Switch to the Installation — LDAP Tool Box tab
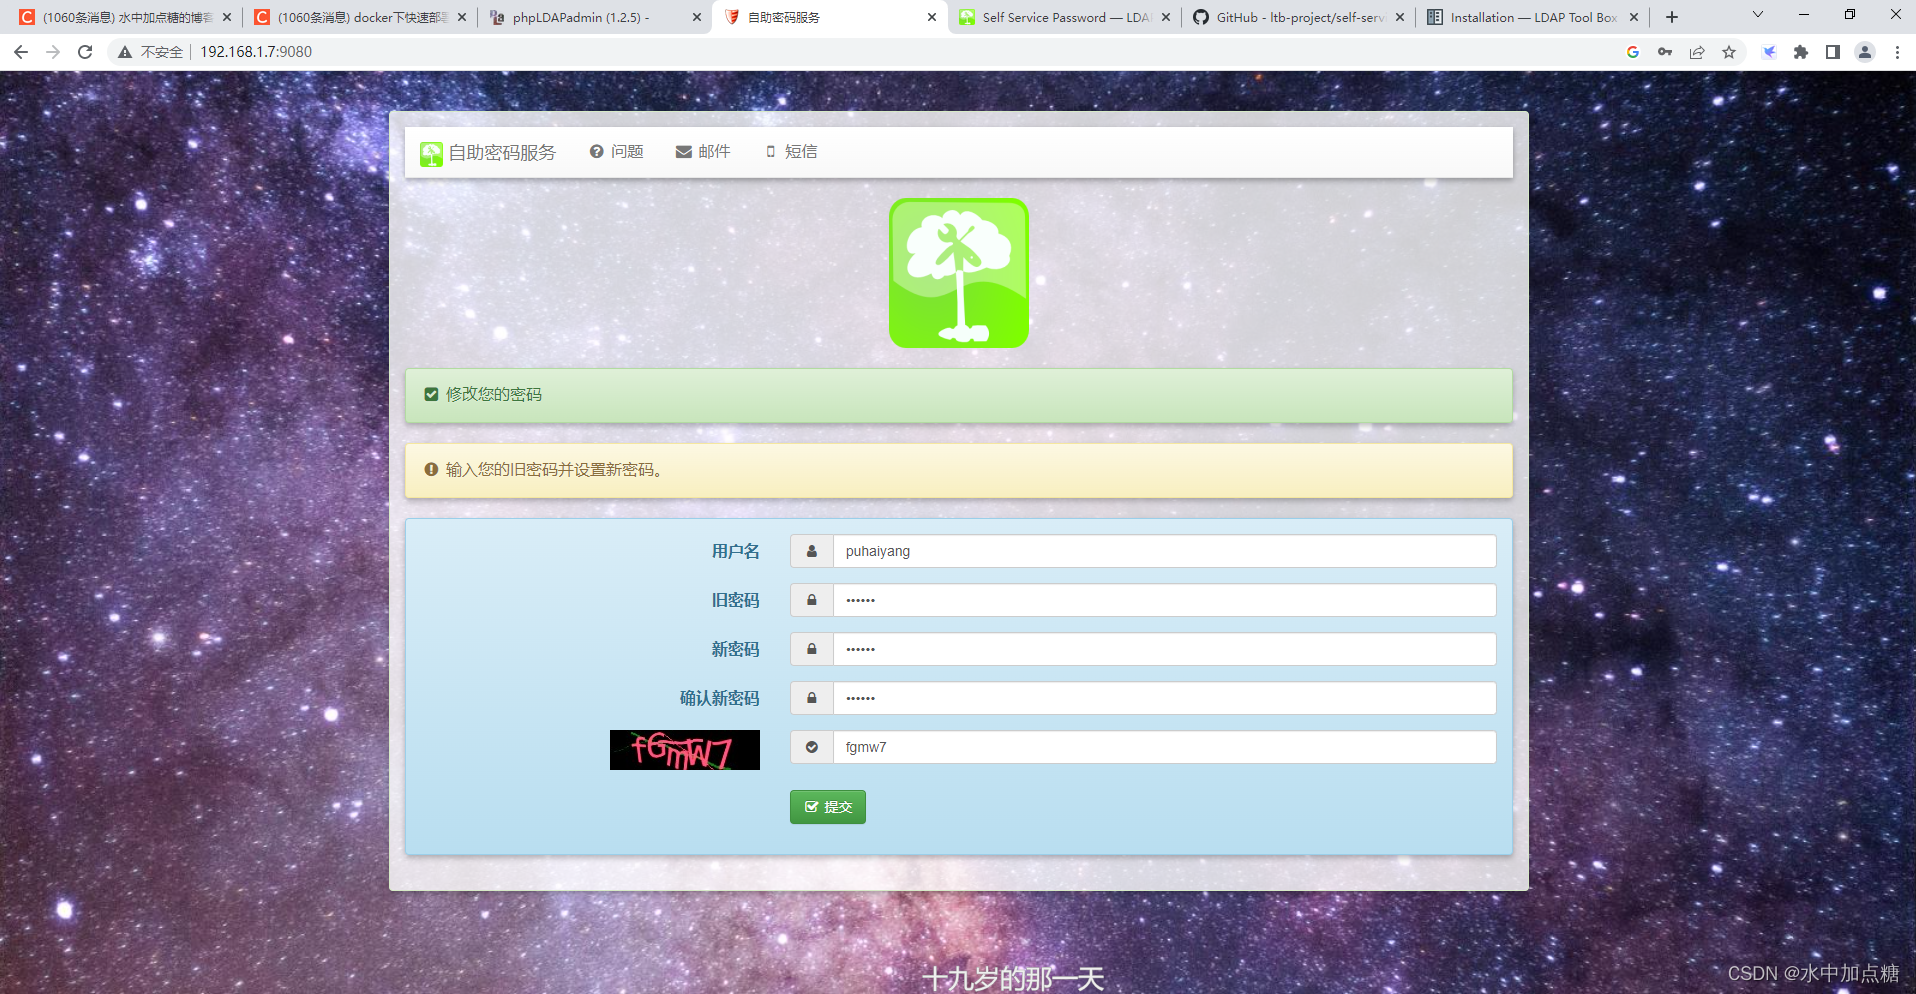 tap(1533, 17)
